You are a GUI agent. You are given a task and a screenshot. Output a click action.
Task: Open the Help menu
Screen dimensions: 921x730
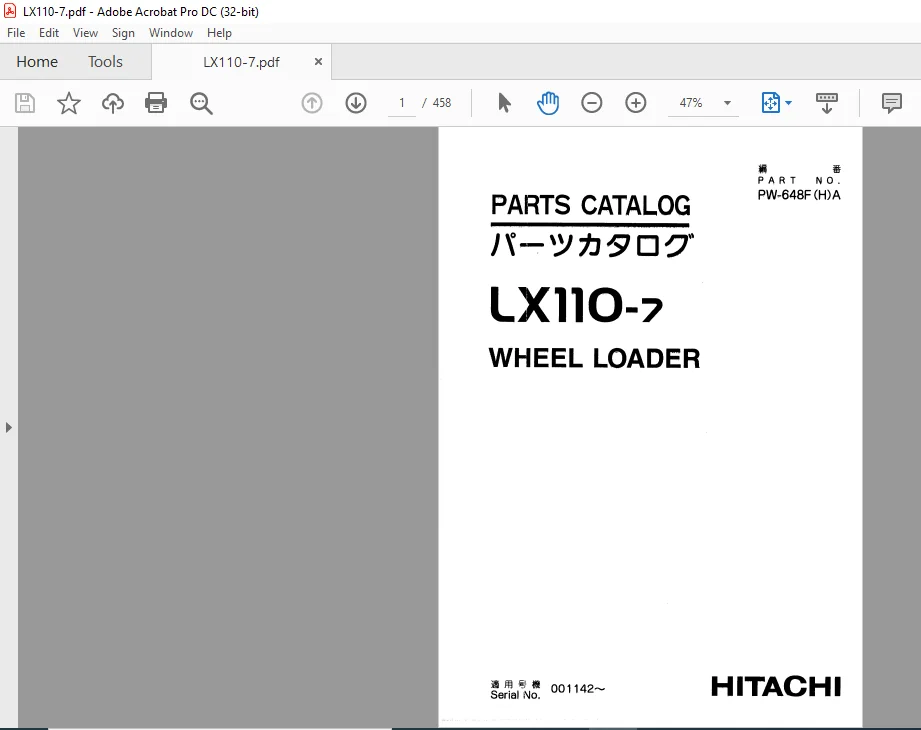(x=219, y=33)
